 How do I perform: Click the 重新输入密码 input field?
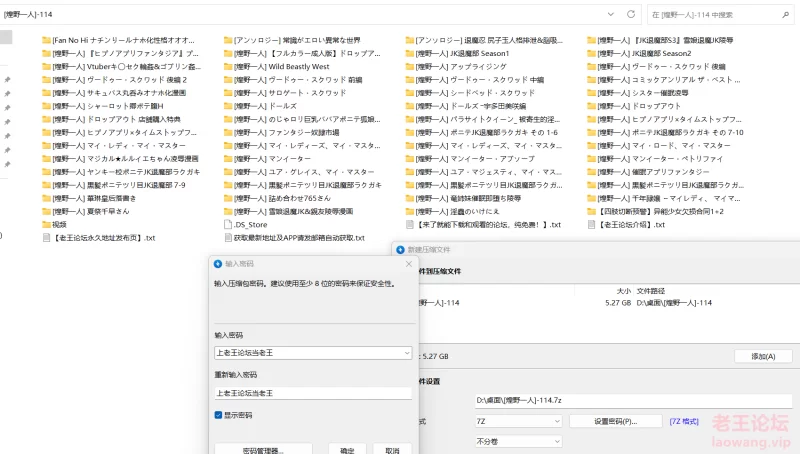[313, 393]
